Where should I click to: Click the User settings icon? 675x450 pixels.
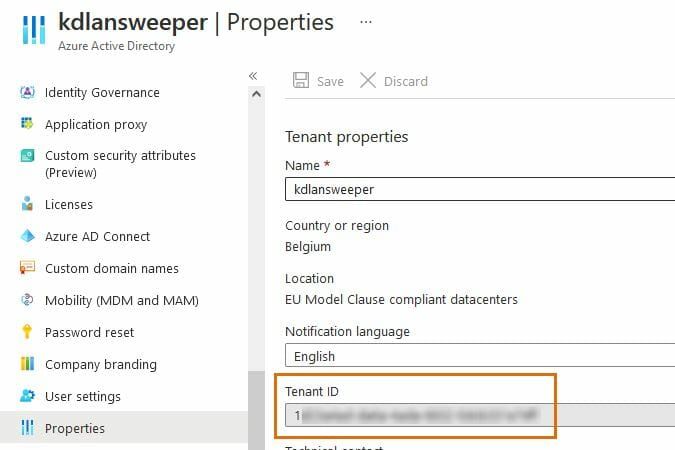click(27, 396)
